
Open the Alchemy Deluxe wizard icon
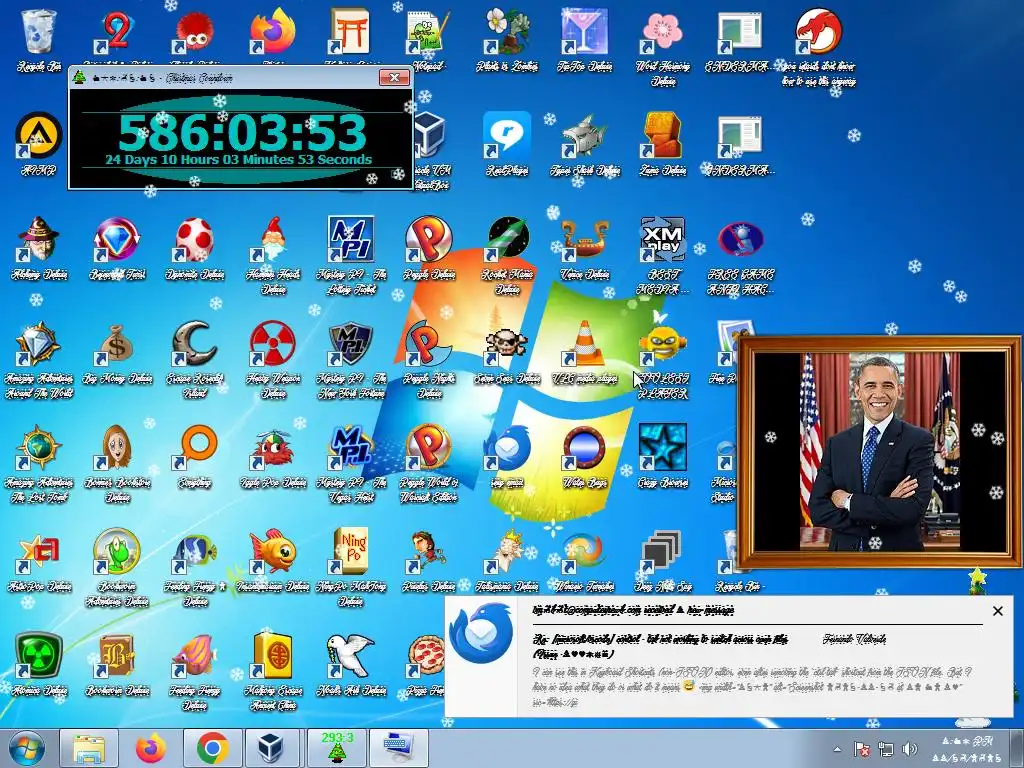[x=38, y=240]
